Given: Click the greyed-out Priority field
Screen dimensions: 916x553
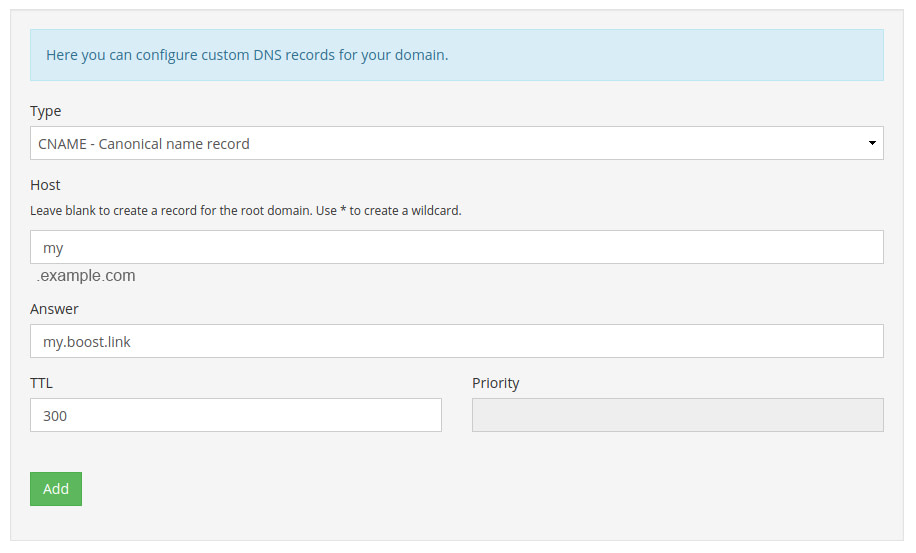Looking at the screenshot, I should pyautogui.click(x=678, y=415).
